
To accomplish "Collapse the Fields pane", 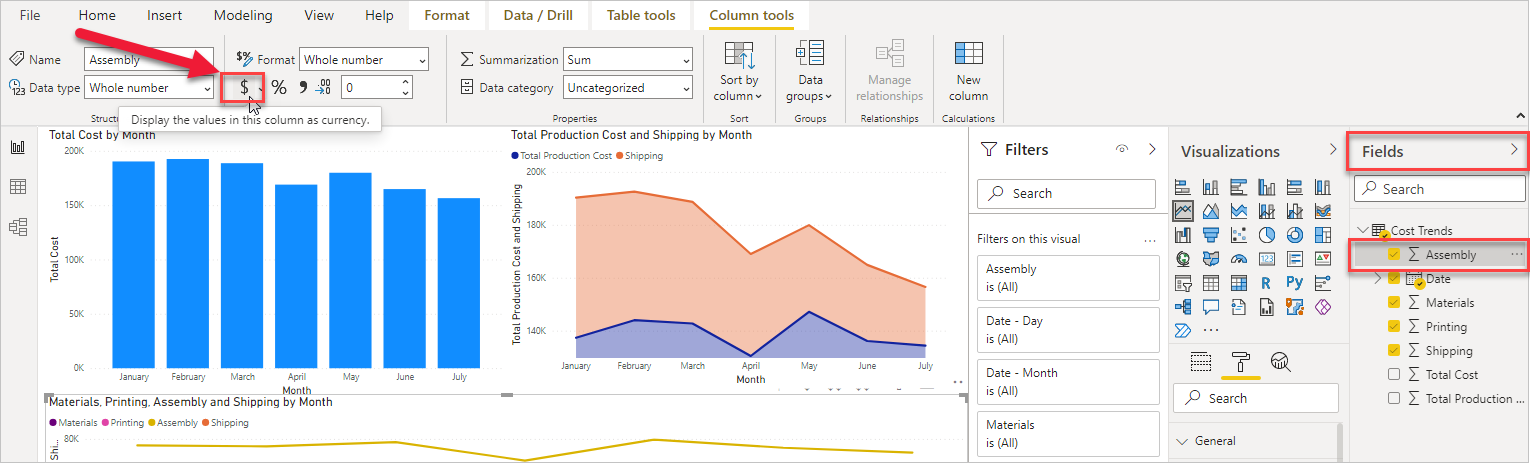I will point(1514,150).
